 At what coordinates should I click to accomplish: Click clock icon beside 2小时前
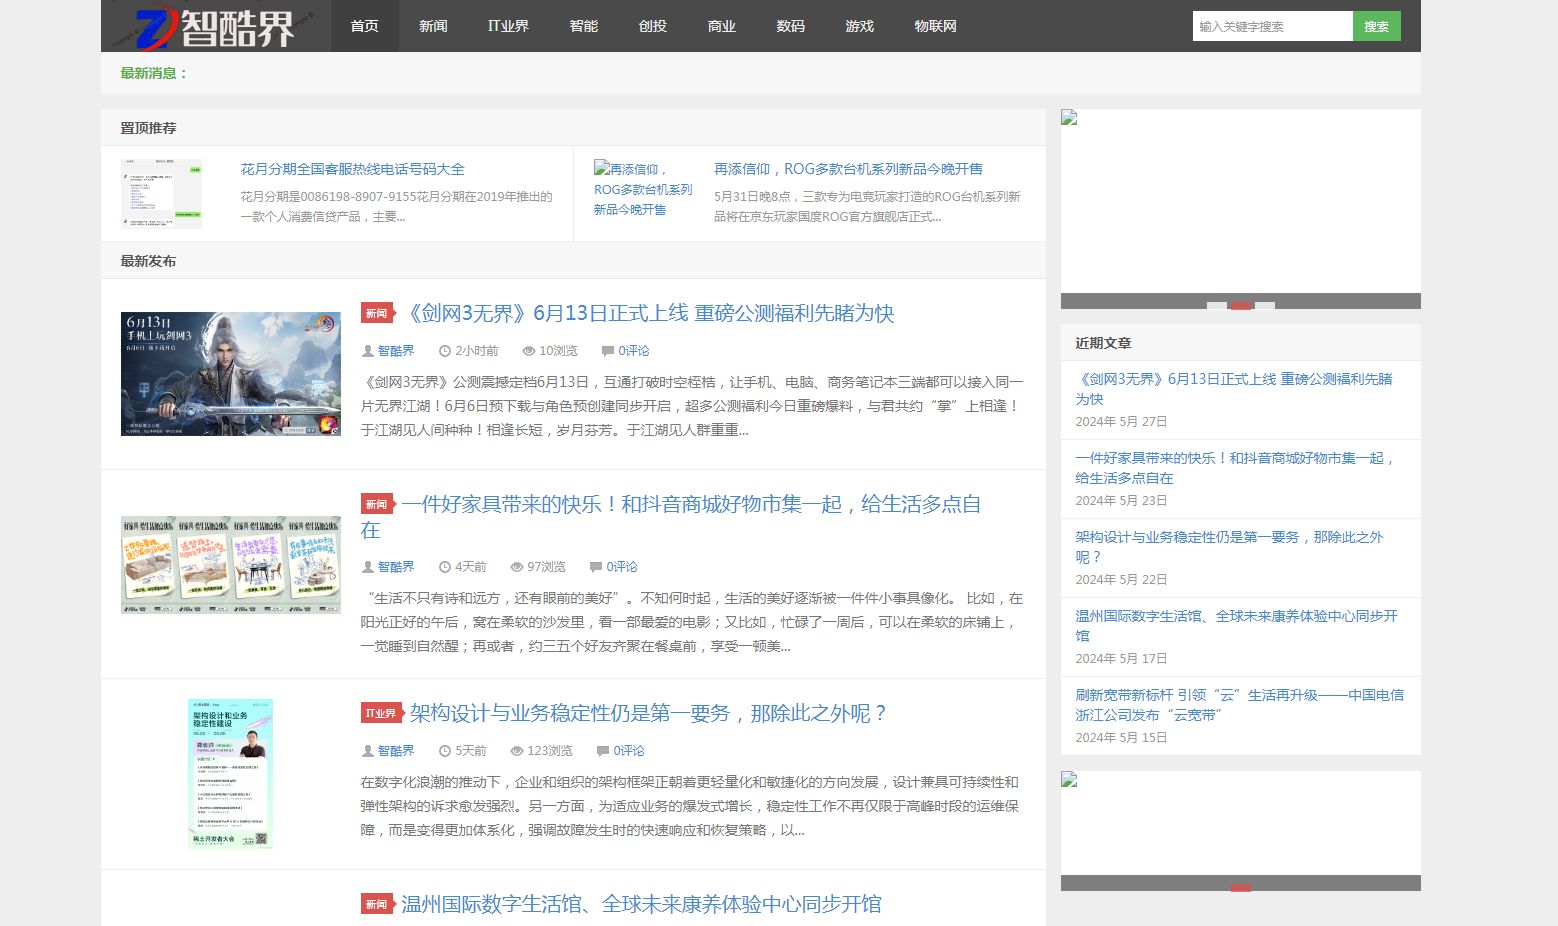coord(445,351)
